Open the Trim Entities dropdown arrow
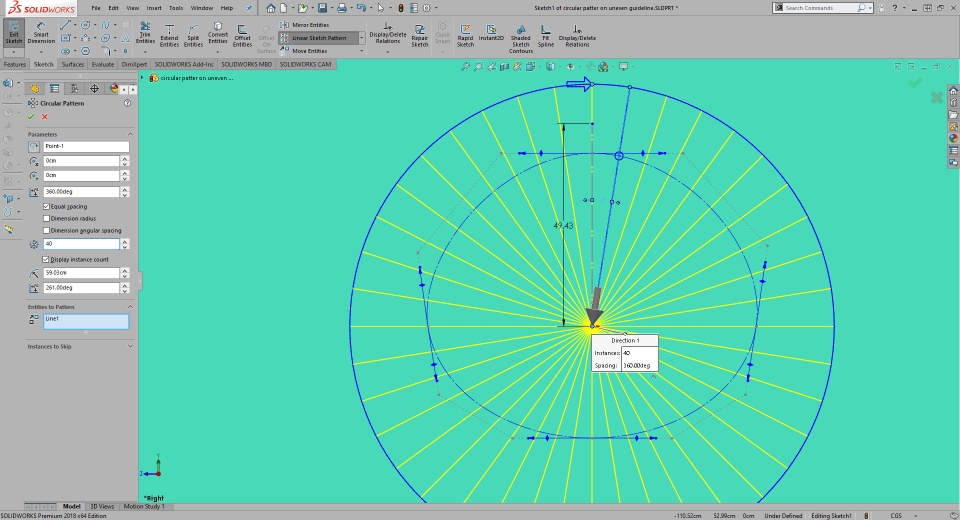This screenshot has height=520, width=960. tap(145, 51)
